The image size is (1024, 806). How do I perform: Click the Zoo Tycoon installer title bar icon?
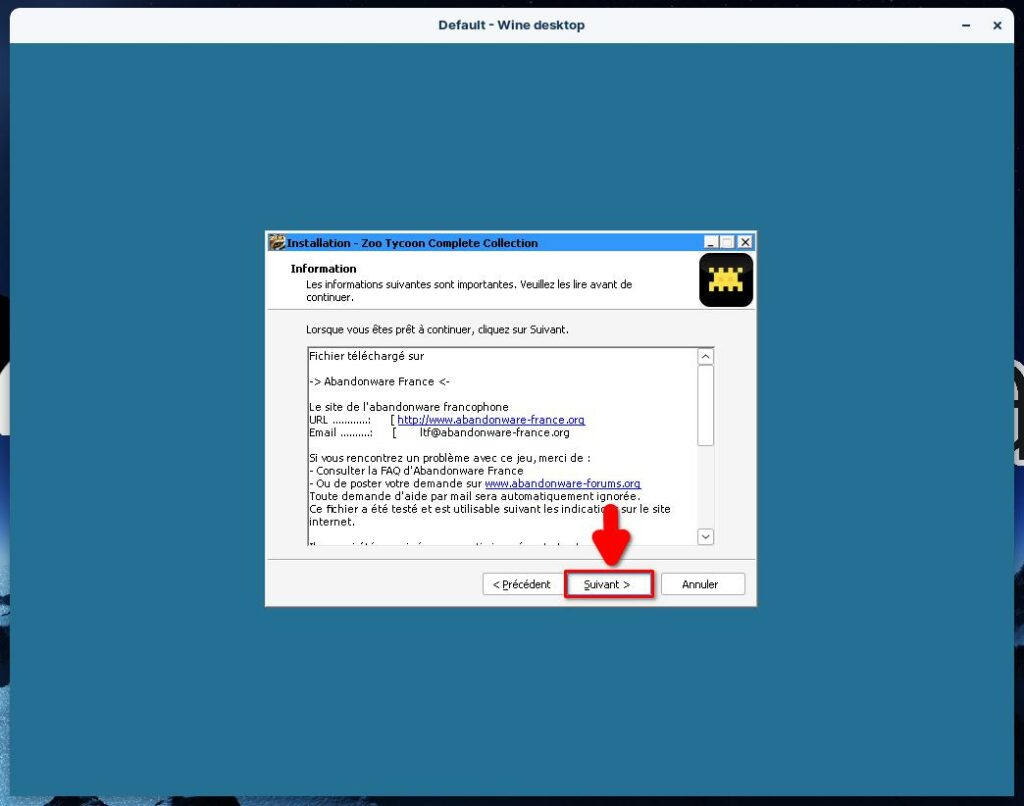click(277, 242)
